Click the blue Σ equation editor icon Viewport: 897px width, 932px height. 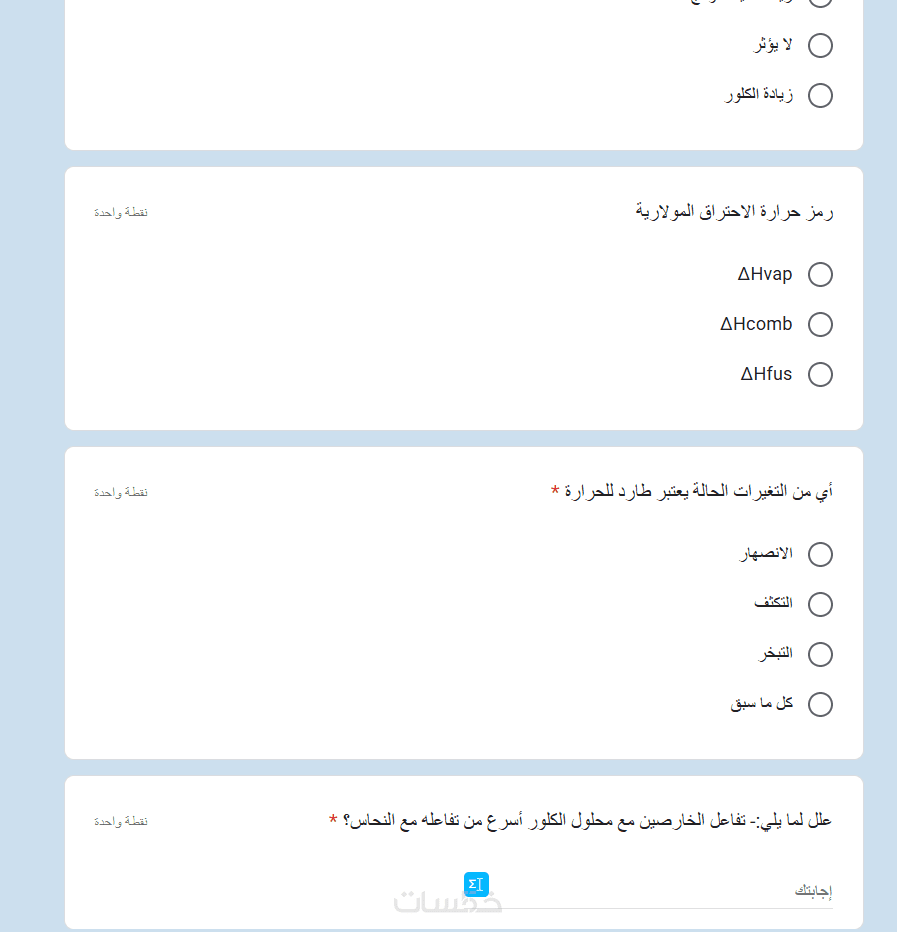(x=476, y=884)
